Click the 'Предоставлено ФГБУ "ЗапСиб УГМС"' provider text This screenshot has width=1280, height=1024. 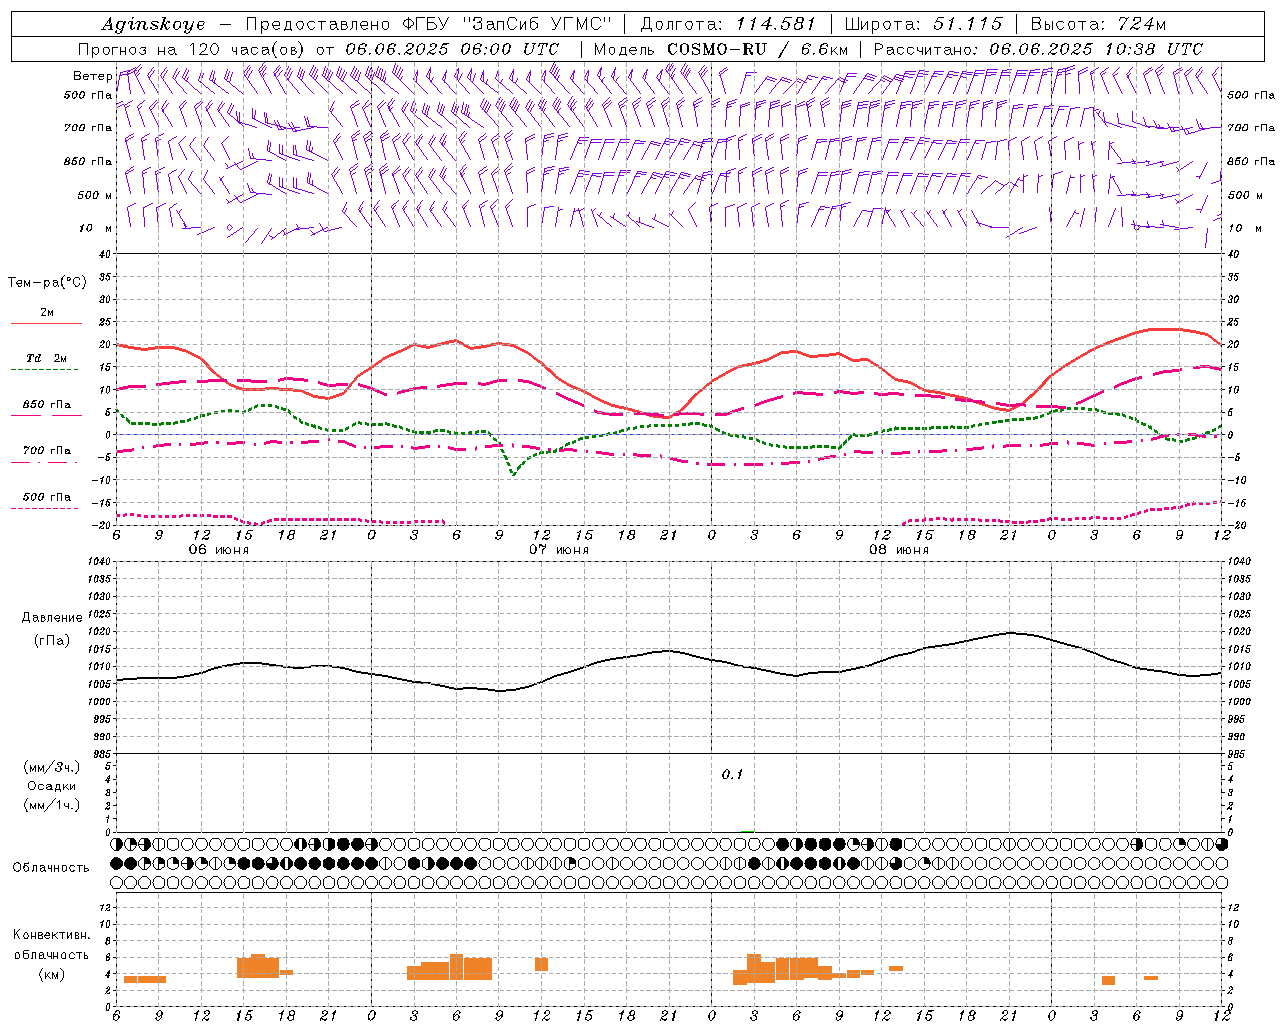pyautogui.click(x=428, y=24)
